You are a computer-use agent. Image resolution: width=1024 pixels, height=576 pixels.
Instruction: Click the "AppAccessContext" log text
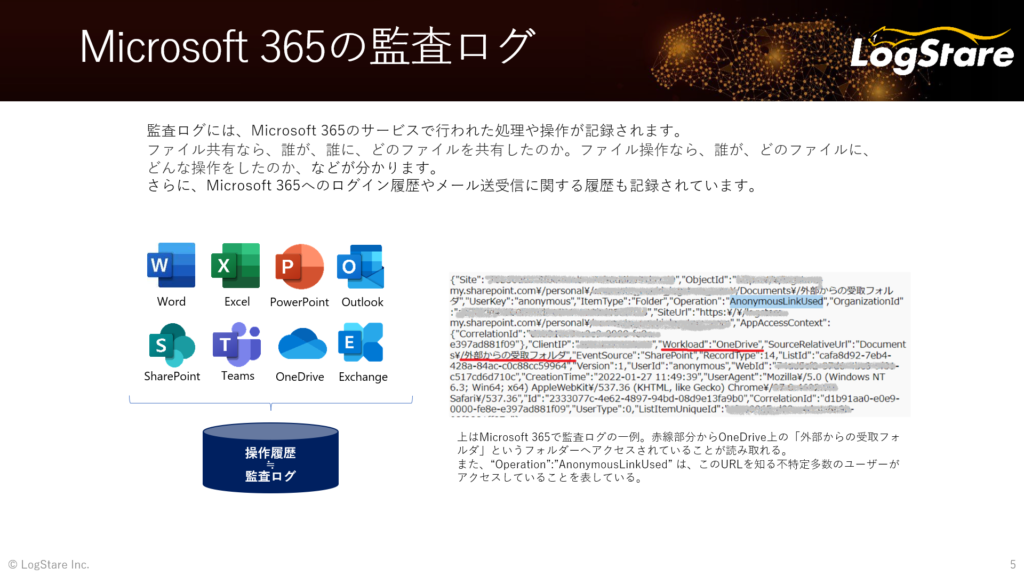(781, 323)
